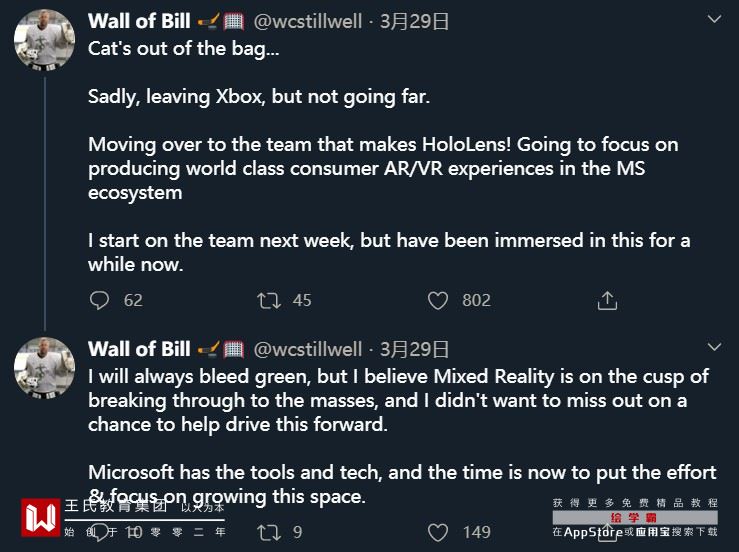Click the red W logo in the watermark
The width and height of the screenshot is (739, 552).
click(42, 517)
